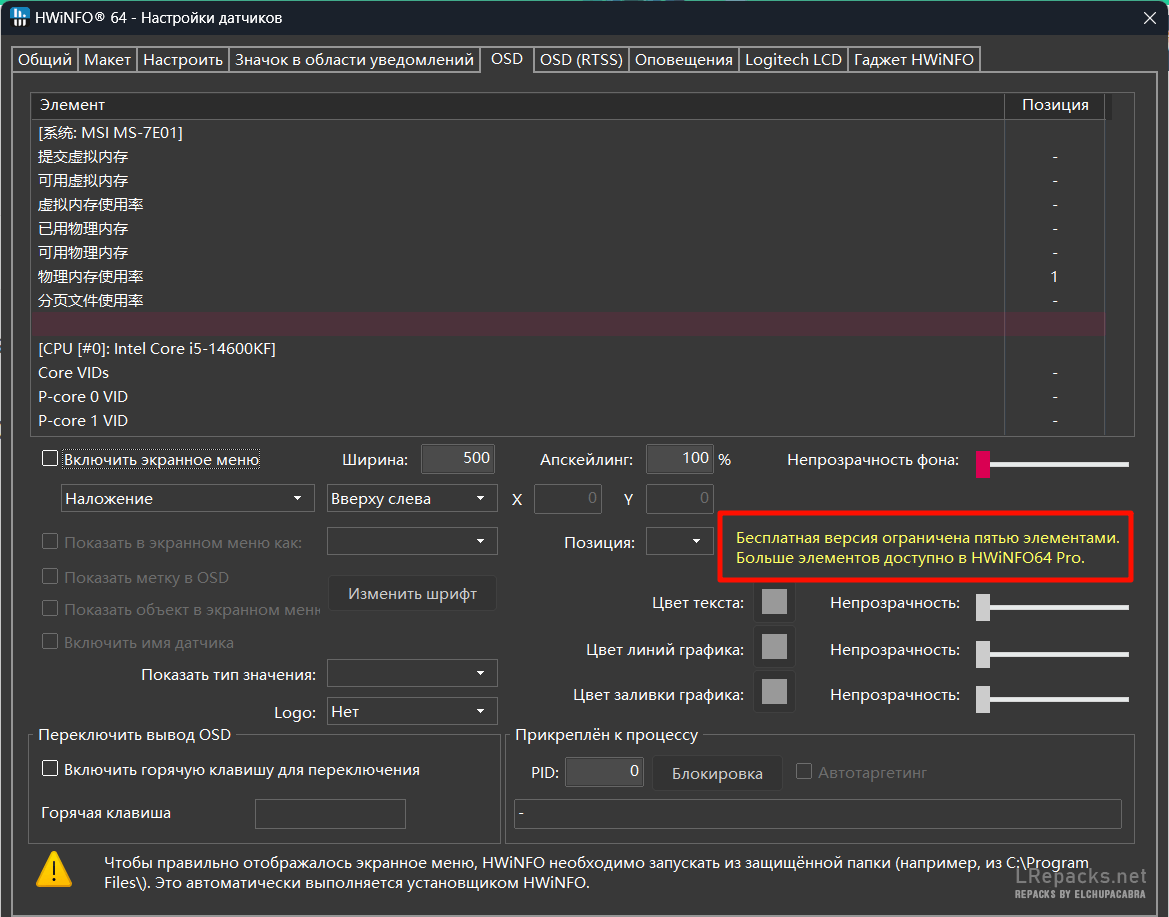The width and height of the screenshot is (1169, 917).
Task: Click the Цвет текста color swatch
Action: [x=775, y=602]
